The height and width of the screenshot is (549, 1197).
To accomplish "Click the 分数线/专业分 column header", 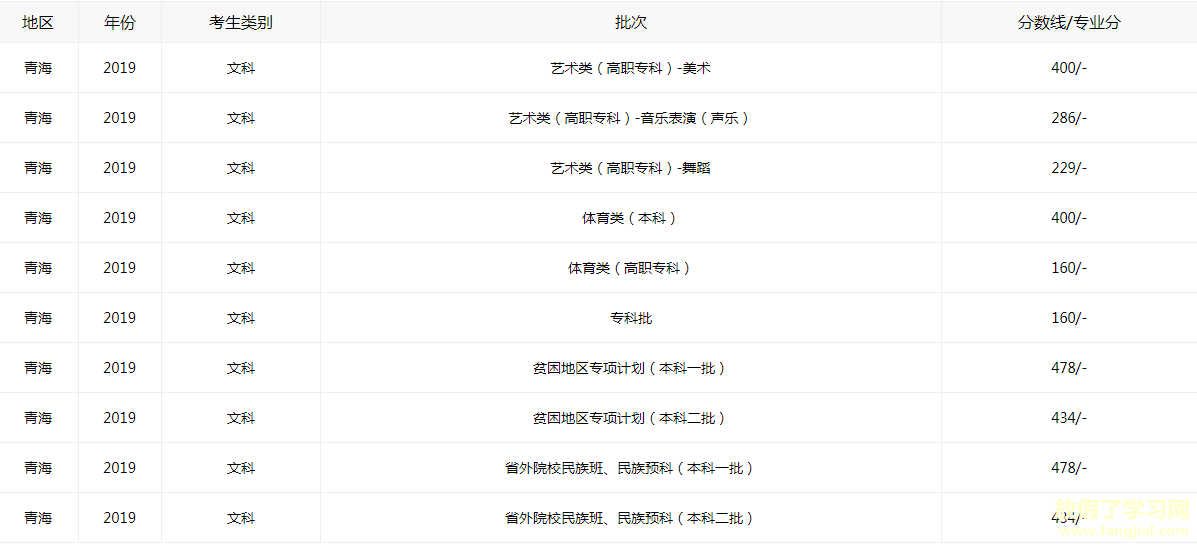I will (1069, 22).
